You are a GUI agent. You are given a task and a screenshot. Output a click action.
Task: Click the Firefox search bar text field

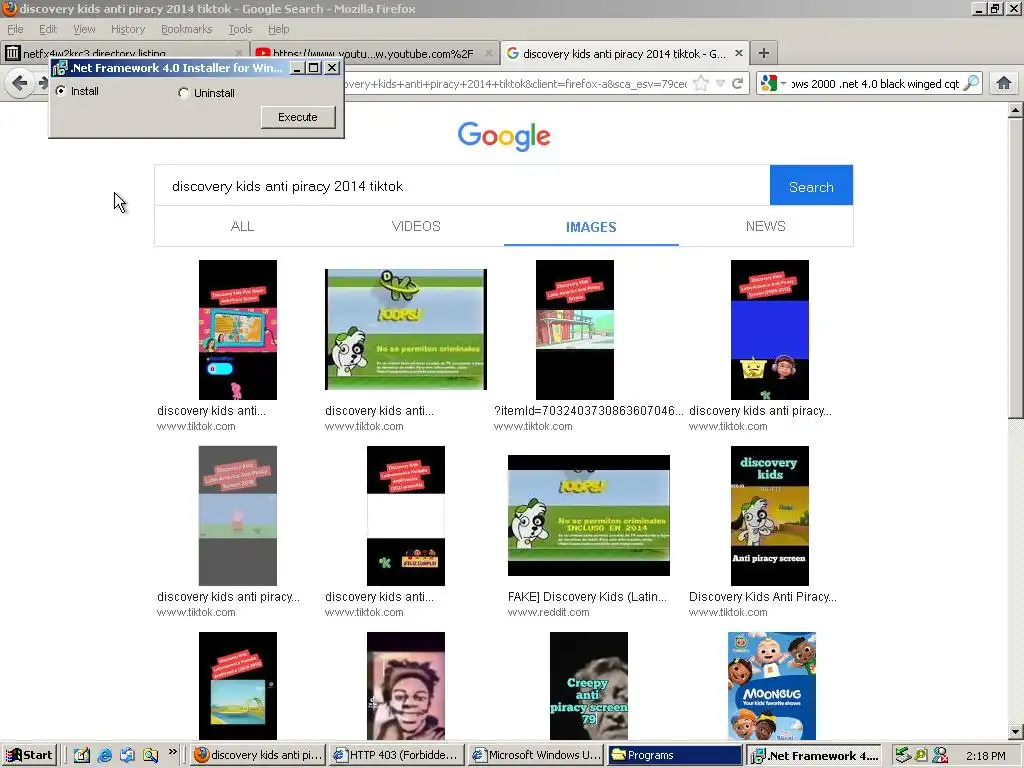[x=875, y=84]
